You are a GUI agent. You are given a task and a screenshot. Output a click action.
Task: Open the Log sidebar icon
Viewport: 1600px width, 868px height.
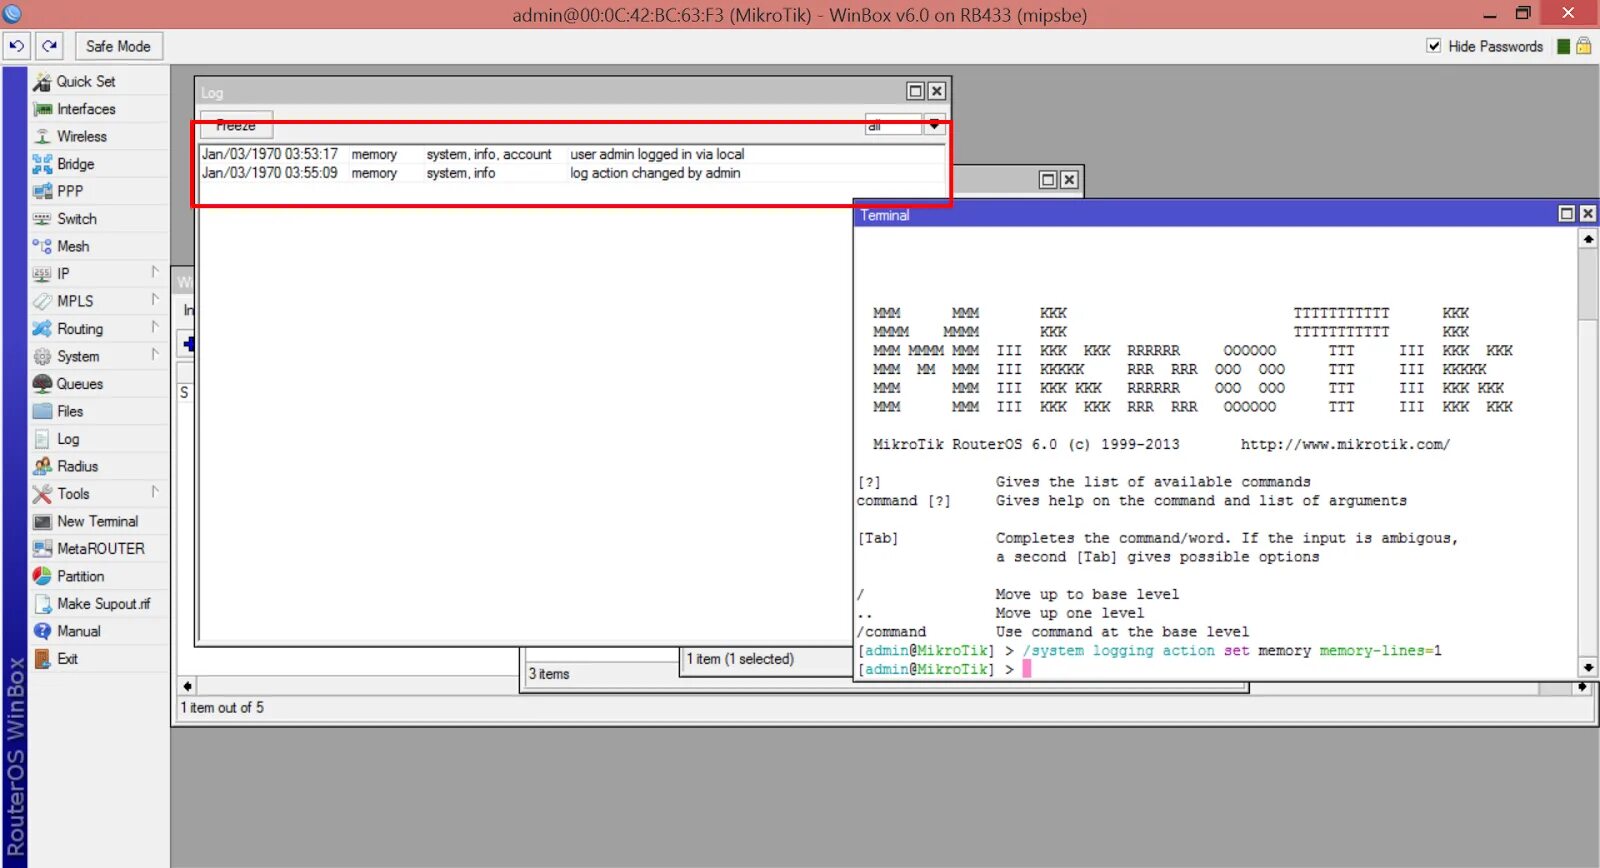42,439
